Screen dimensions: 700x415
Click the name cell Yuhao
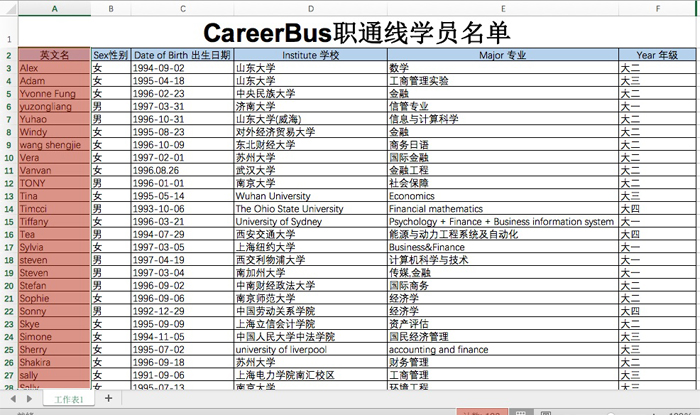pyautogui.click(x=54, y=119)
